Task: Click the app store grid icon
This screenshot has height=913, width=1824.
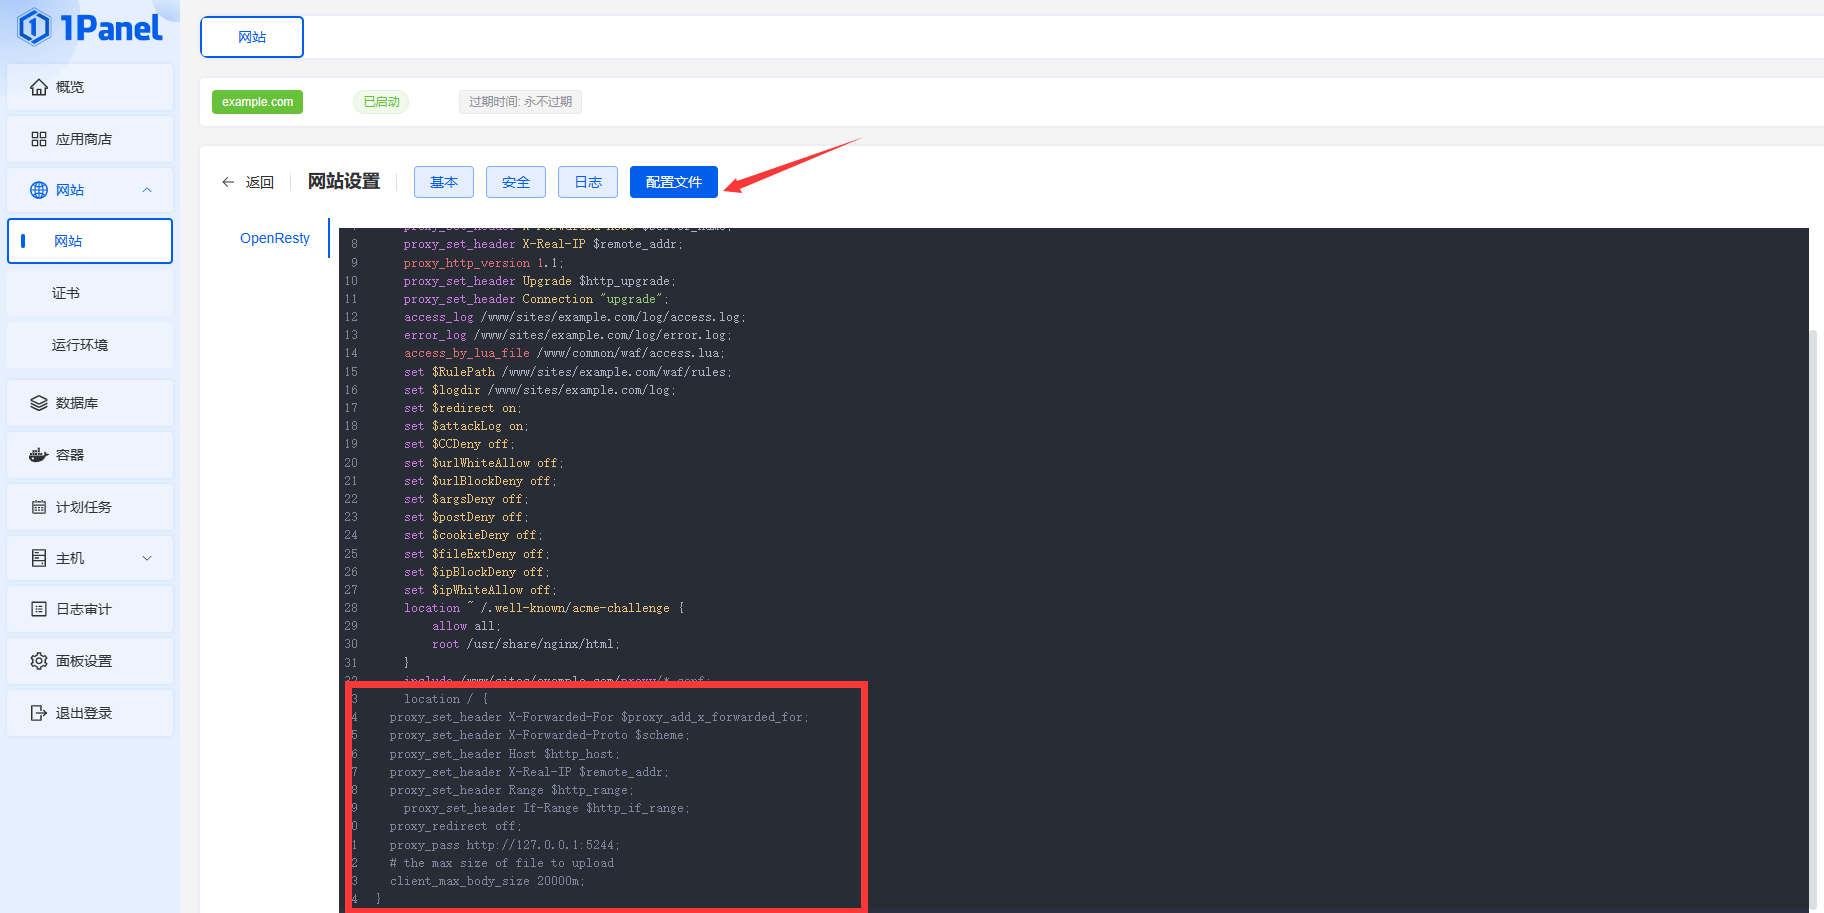Action: 39,139
